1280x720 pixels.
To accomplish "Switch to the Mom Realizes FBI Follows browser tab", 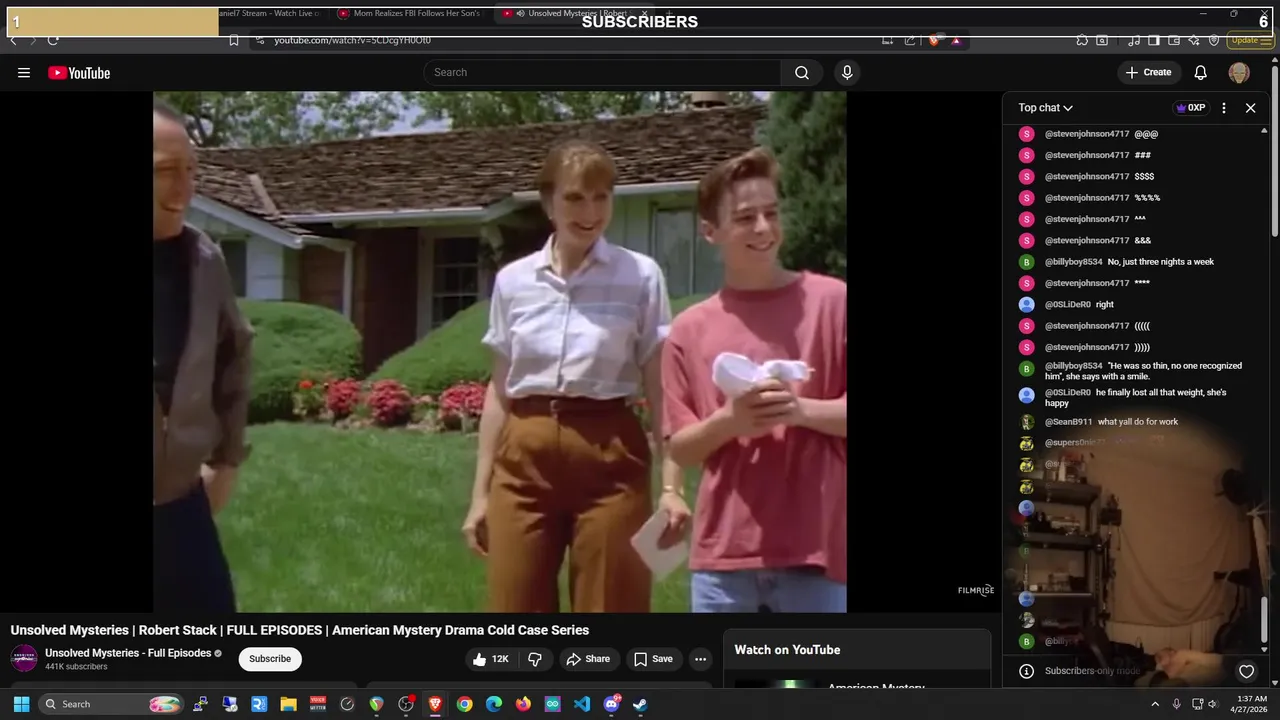I will 410,13.
